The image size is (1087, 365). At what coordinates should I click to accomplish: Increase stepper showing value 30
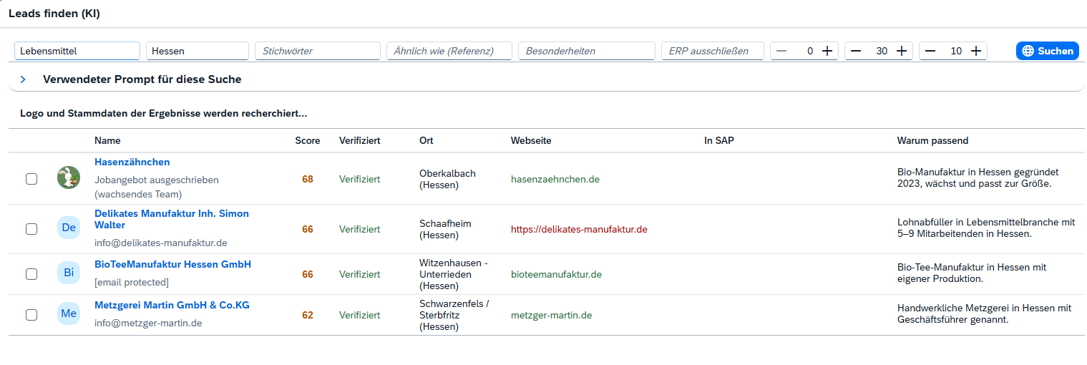pyautogui.click(x=901, y=51)
